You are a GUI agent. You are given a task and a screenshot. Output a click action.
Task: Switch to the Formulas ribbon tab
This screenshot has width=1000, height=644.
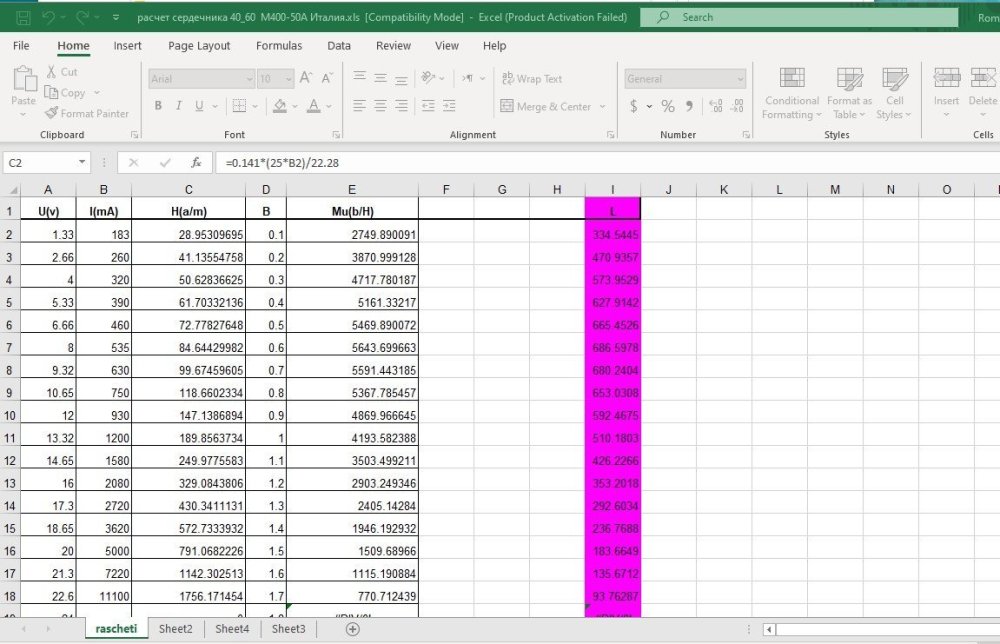[x=278, y=45]
